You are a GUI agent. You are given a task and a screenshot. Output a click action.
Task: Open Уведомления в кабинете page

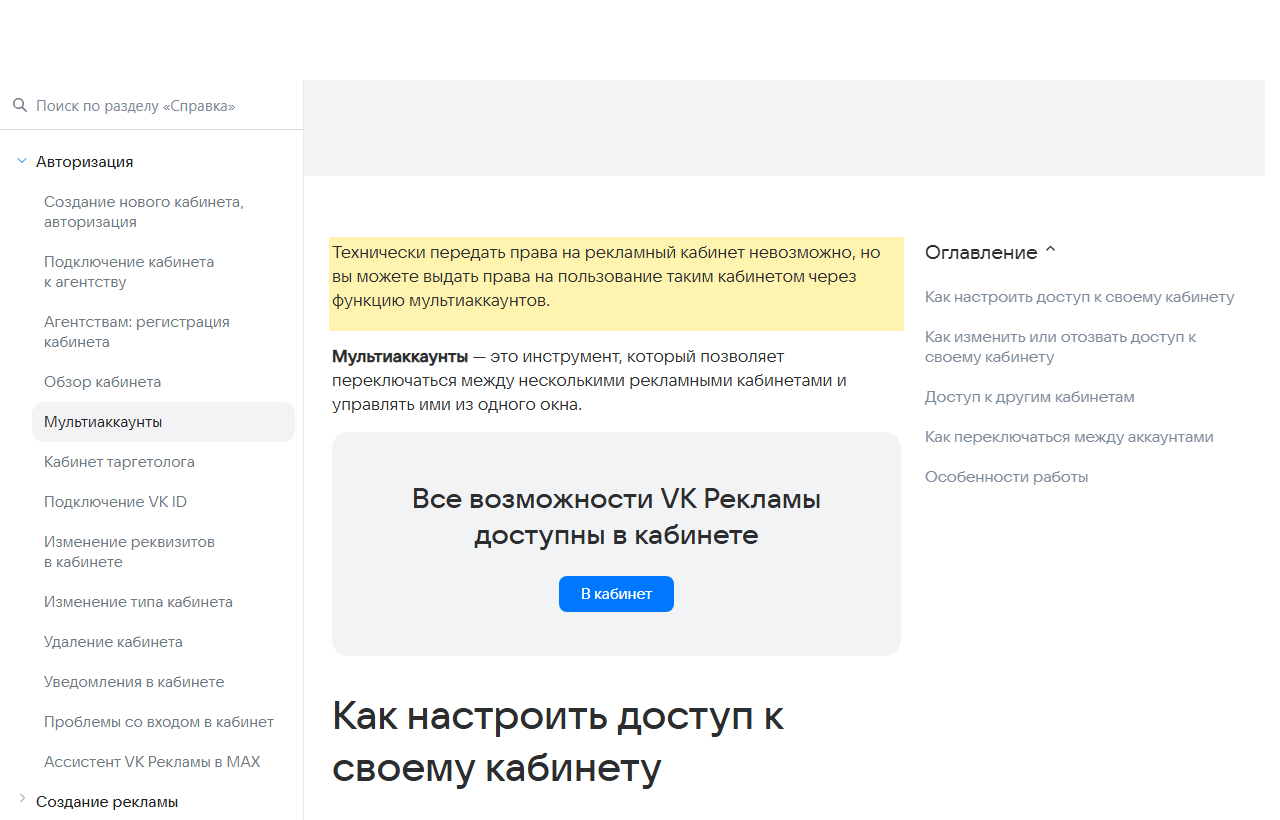coord(134,682)
